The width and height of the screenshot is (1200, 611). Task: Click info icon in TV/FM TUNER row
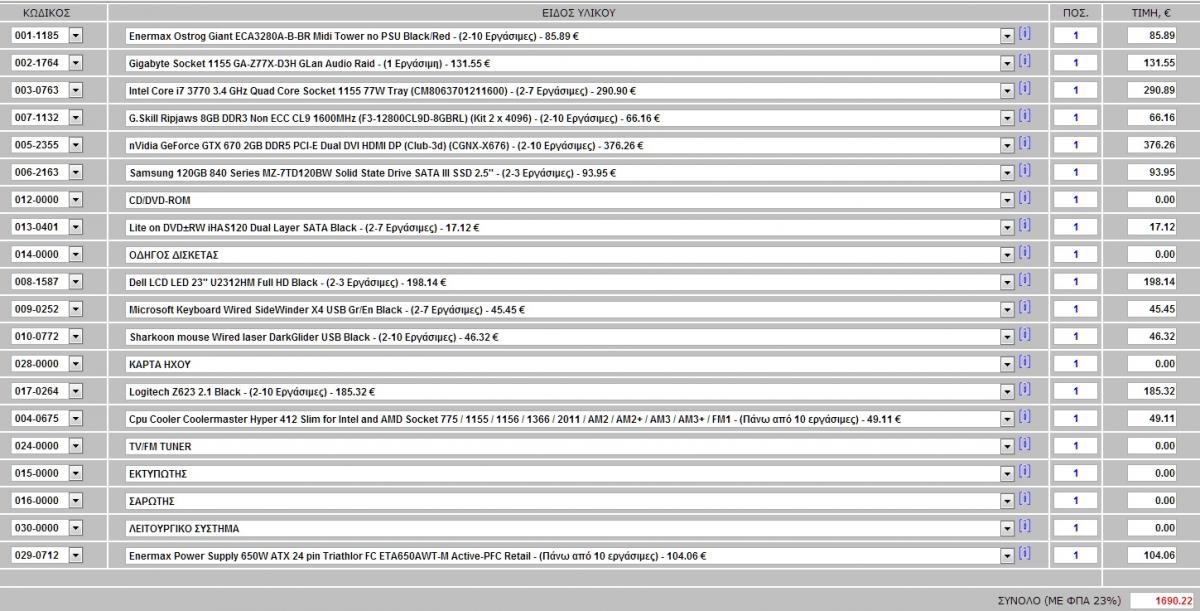coord(1025,444)
